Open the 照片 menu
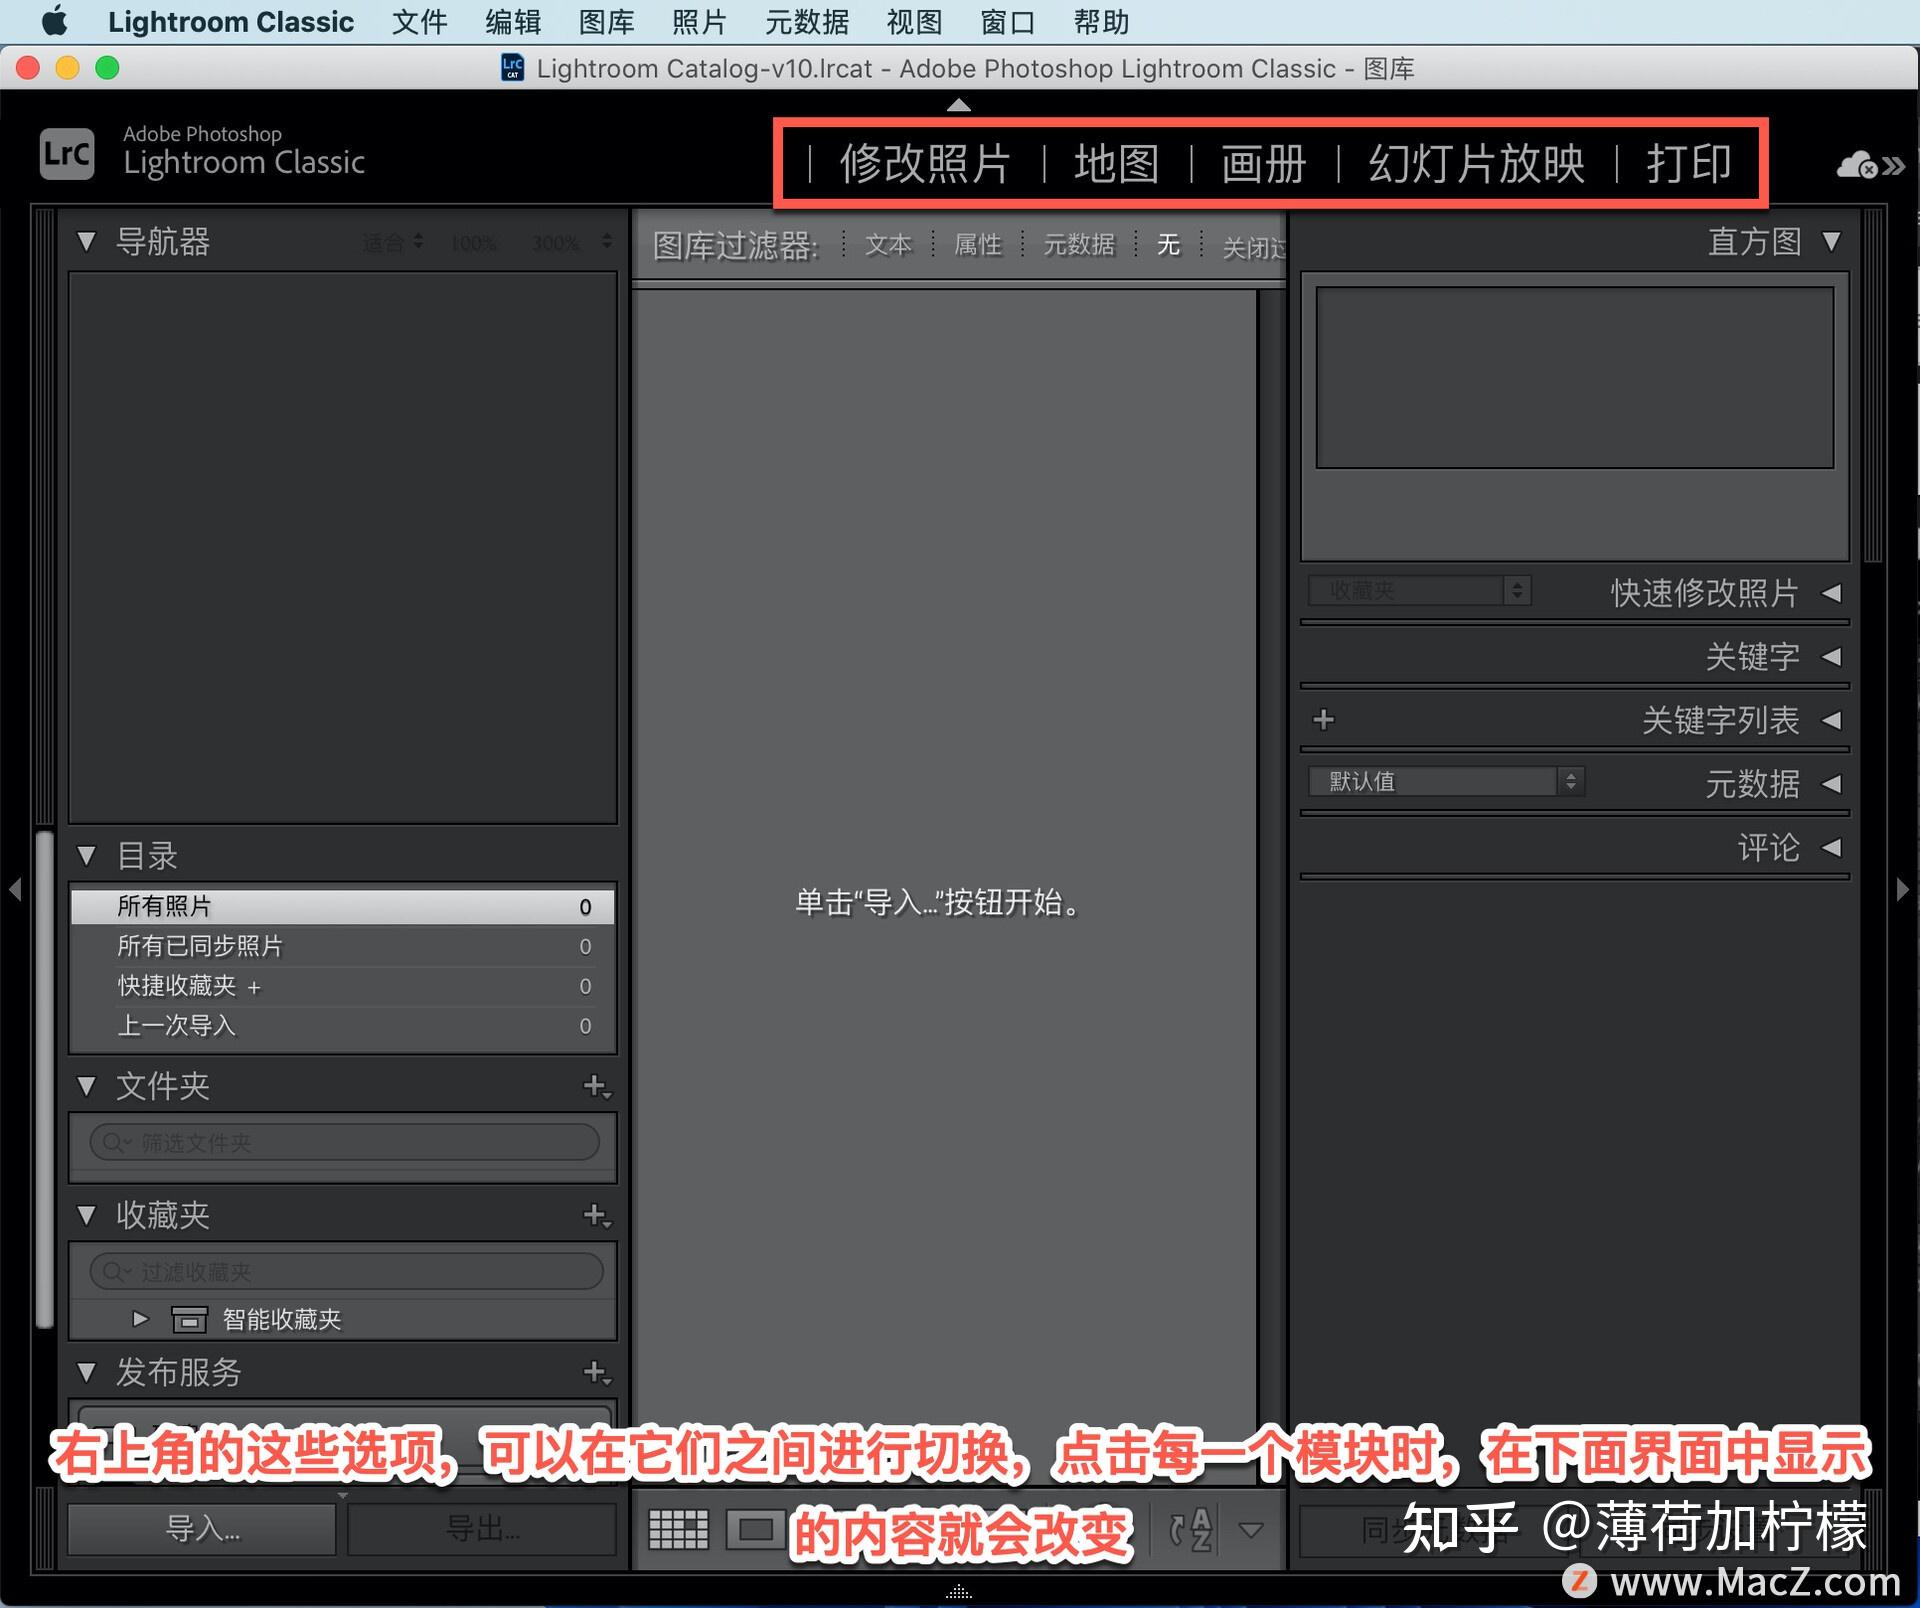Screen dimensions: 1920x1608 (x=699, y=22)
